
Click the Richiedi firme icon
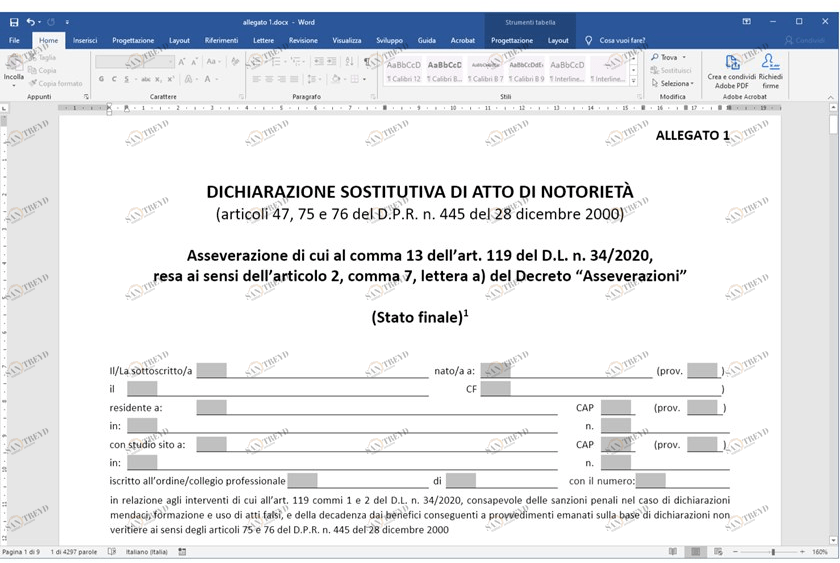coord(770,71)
